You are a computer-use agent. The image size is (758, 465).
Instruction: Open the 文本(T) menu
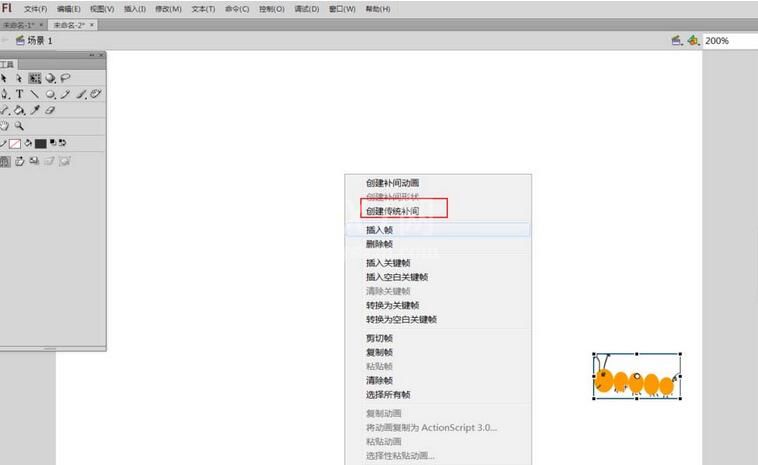203,9
